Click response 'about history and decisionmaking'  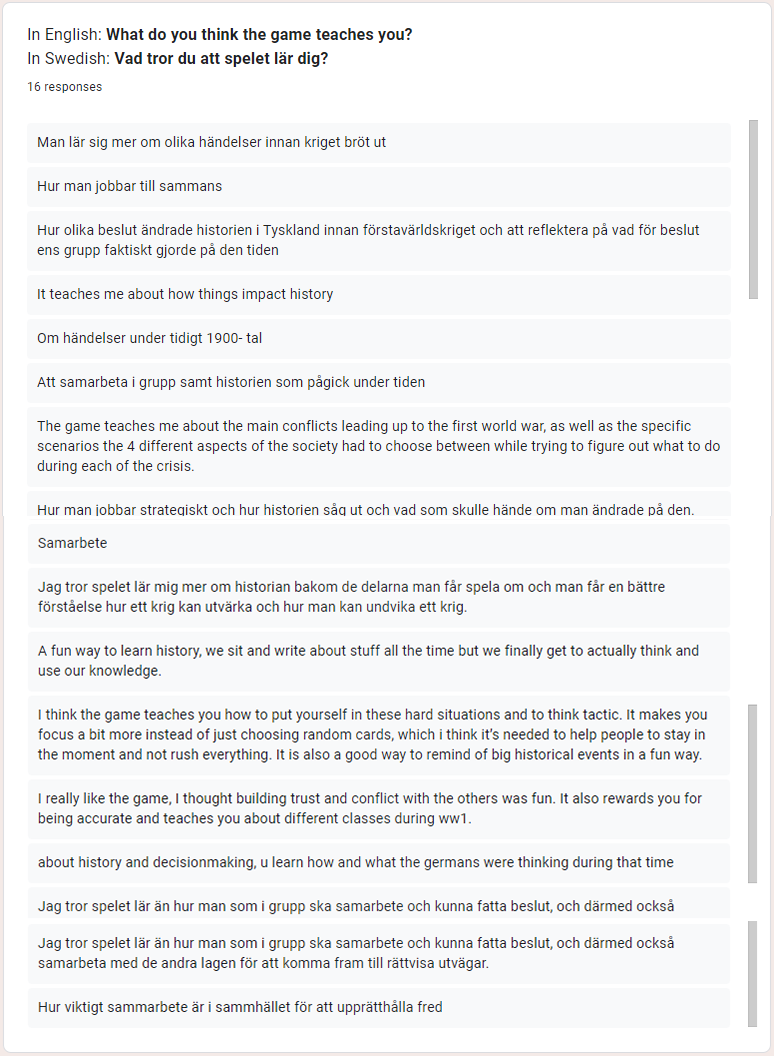[379, 863]
